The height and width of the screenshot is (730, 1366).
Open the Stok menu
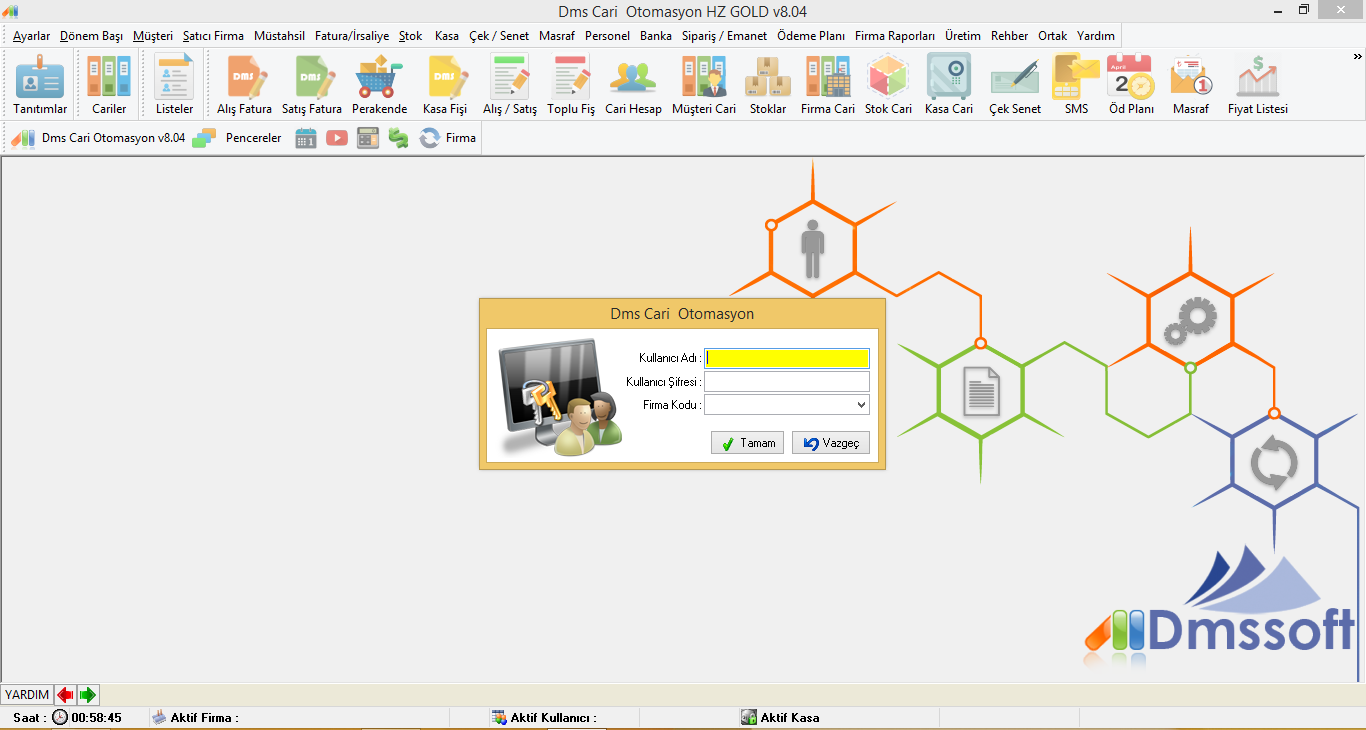click(x=411, y=36)
